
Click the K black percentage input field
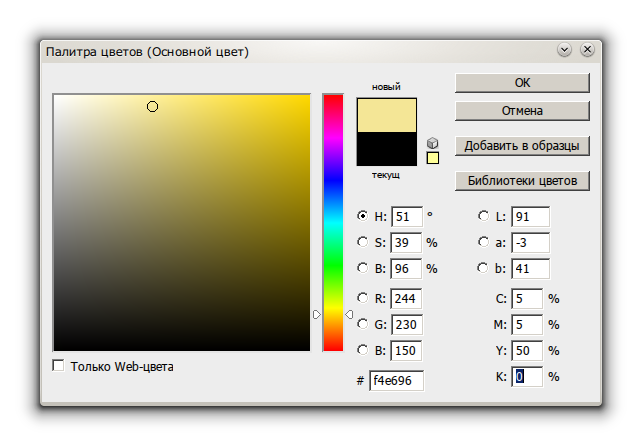527,376
